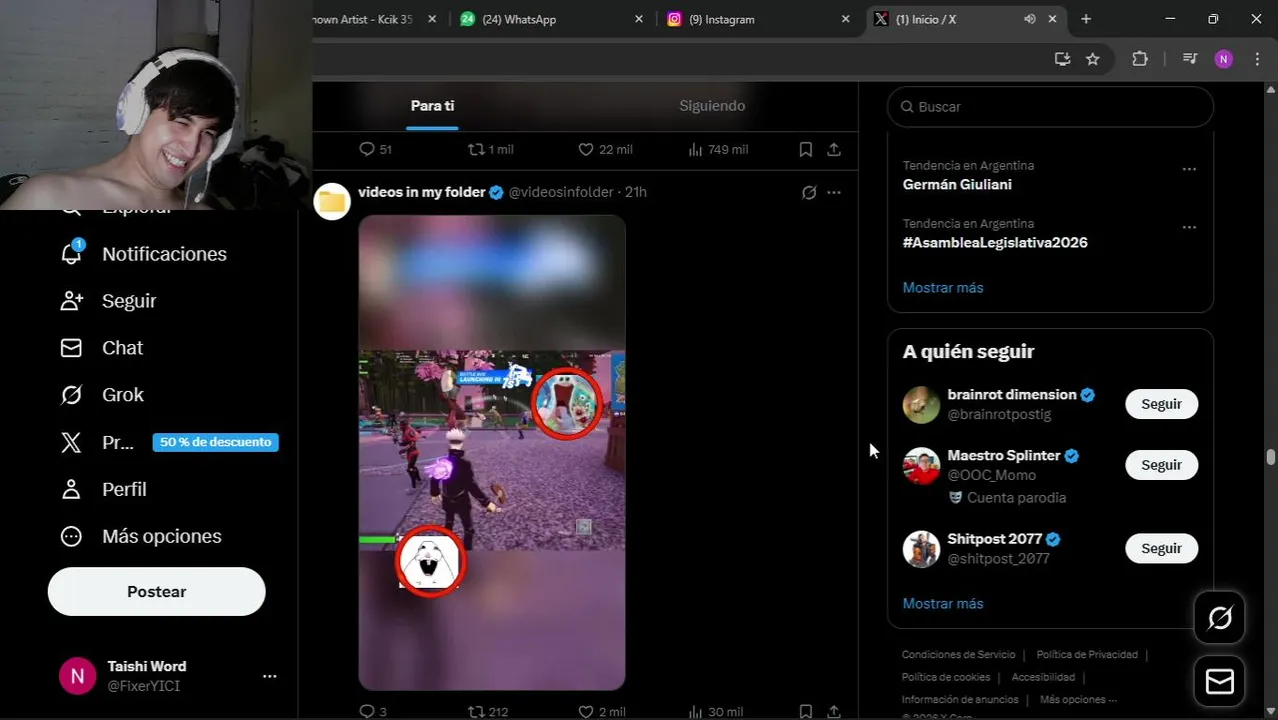This screenshot has width=1278, height=720.
Task: Open floating Grok button at bottom right
Action: point(1220,618)
